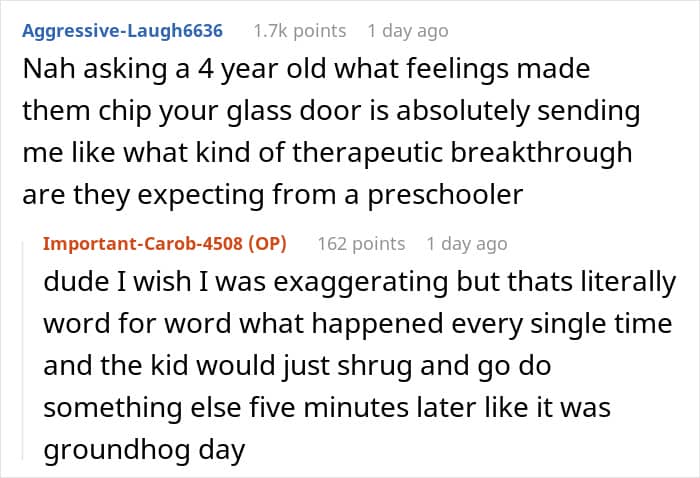Visit Important-Carob-4508's profile
This screenshot has height=478, width=700.
(148, 243)
